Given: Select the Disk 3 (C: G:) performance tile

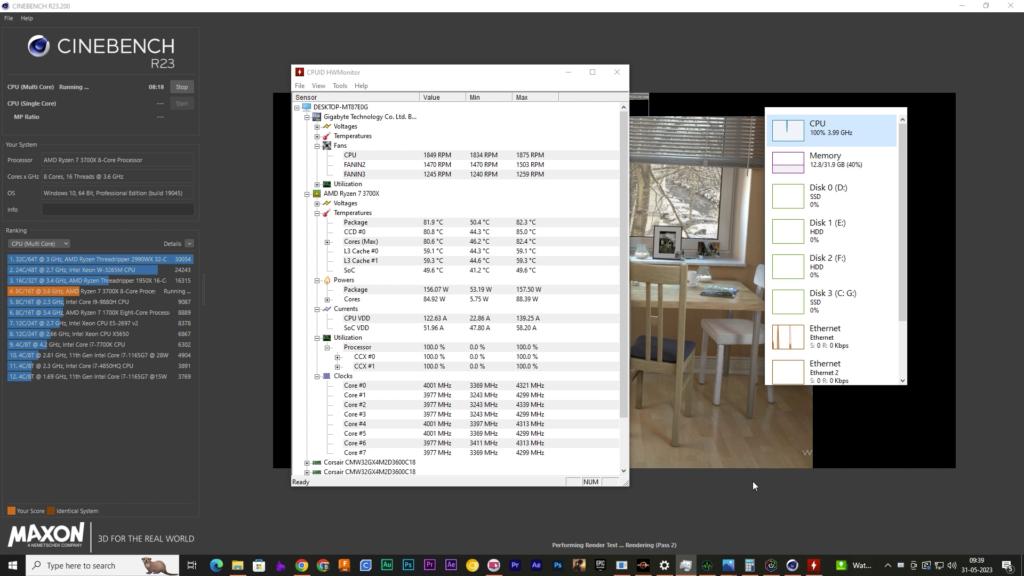Looking at the screenshot, I should coord(833,302).
